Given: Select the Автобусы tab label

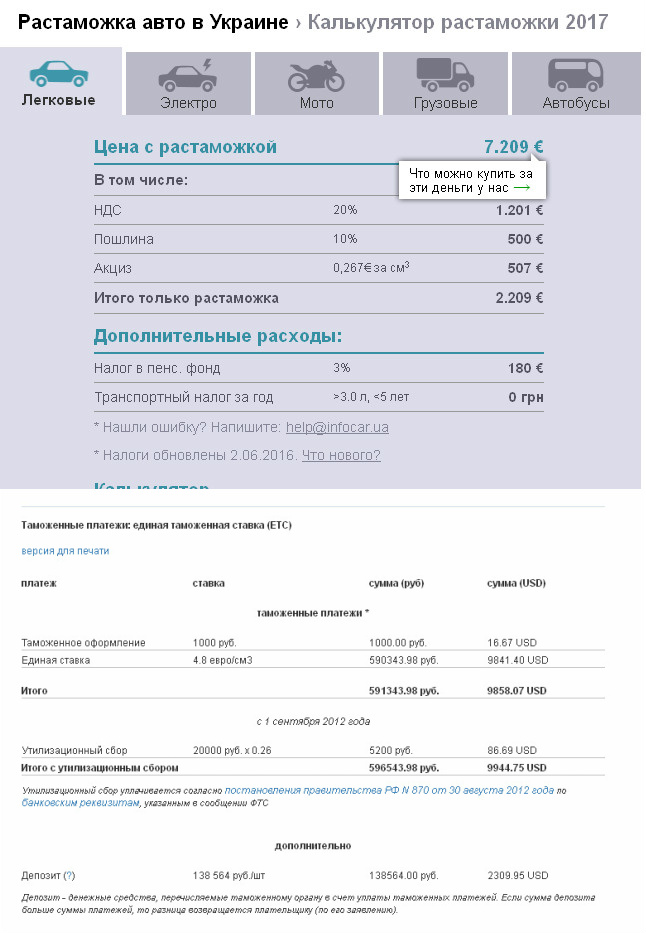Looking at the screenshot, I should [576, 103].
